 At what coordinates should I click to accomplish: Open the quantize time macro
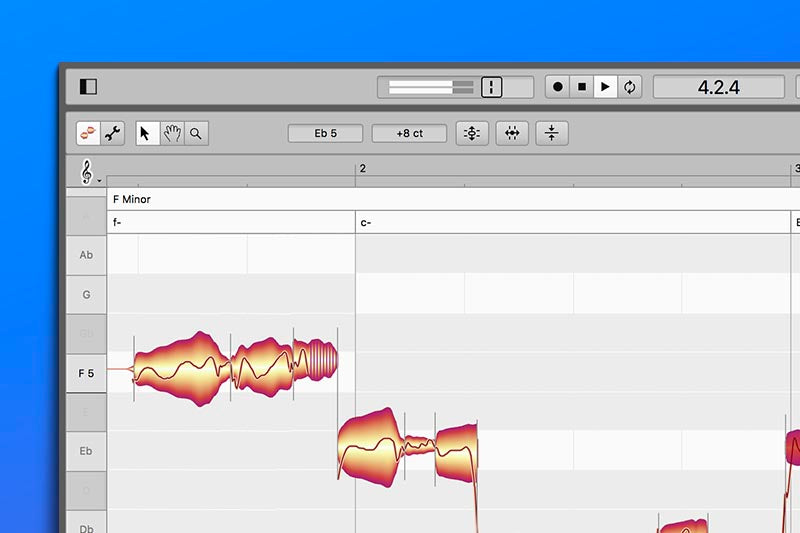coord(512,134)
